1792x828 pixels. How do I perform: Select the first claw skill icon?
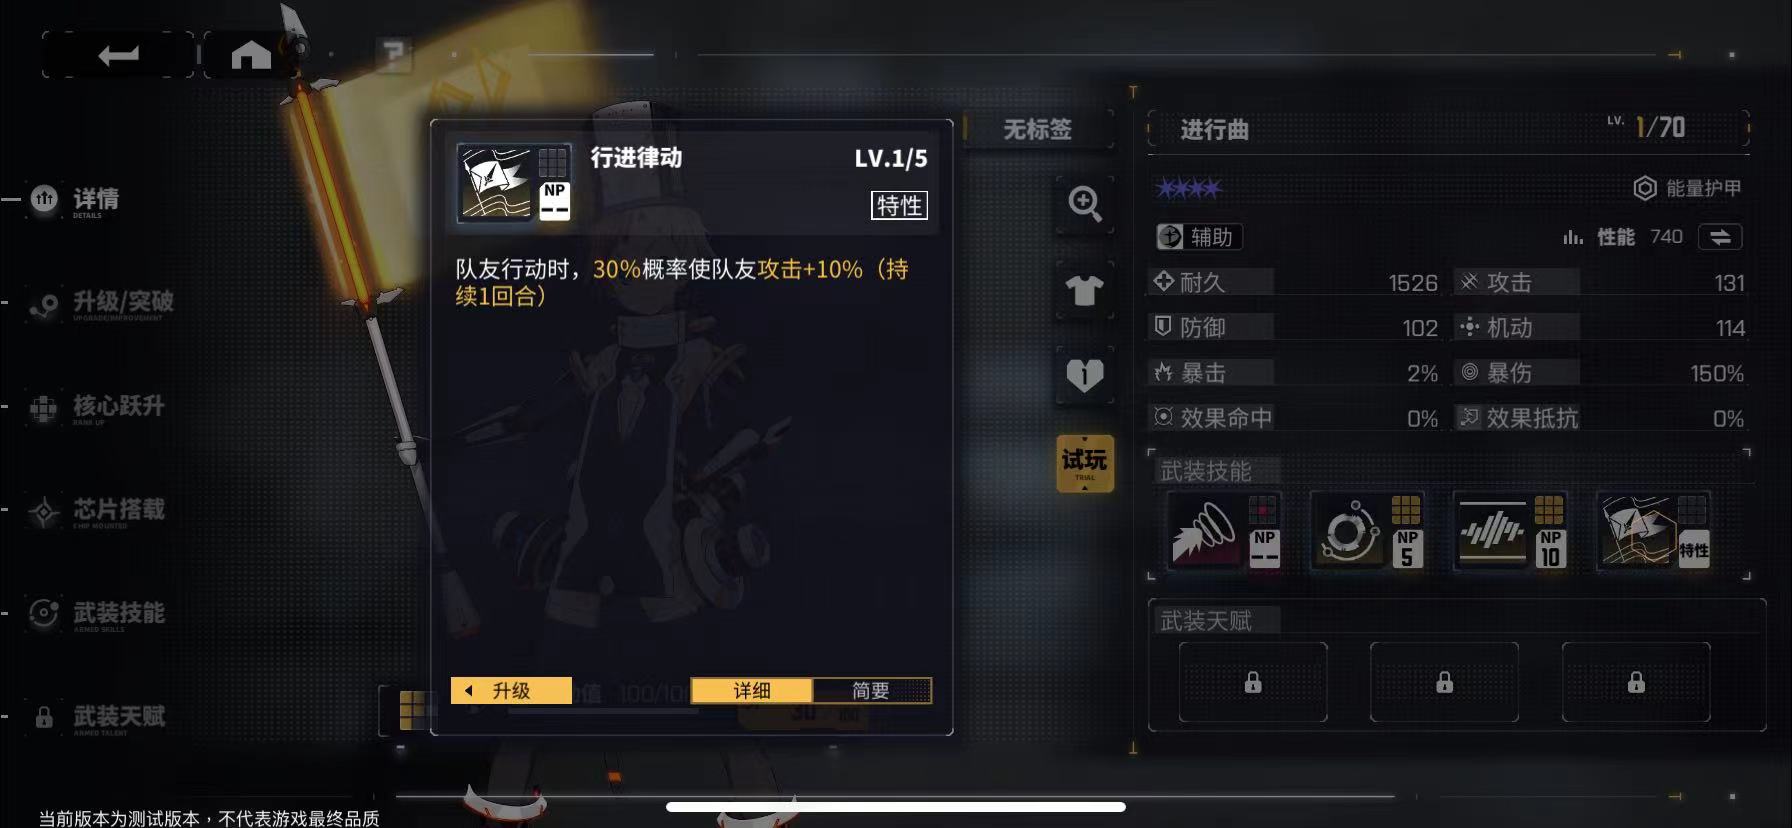tap(1224, 531)
